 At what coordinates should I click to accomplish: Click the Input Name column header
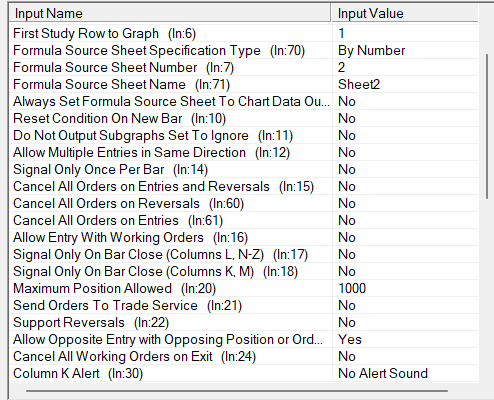(170, 13)
